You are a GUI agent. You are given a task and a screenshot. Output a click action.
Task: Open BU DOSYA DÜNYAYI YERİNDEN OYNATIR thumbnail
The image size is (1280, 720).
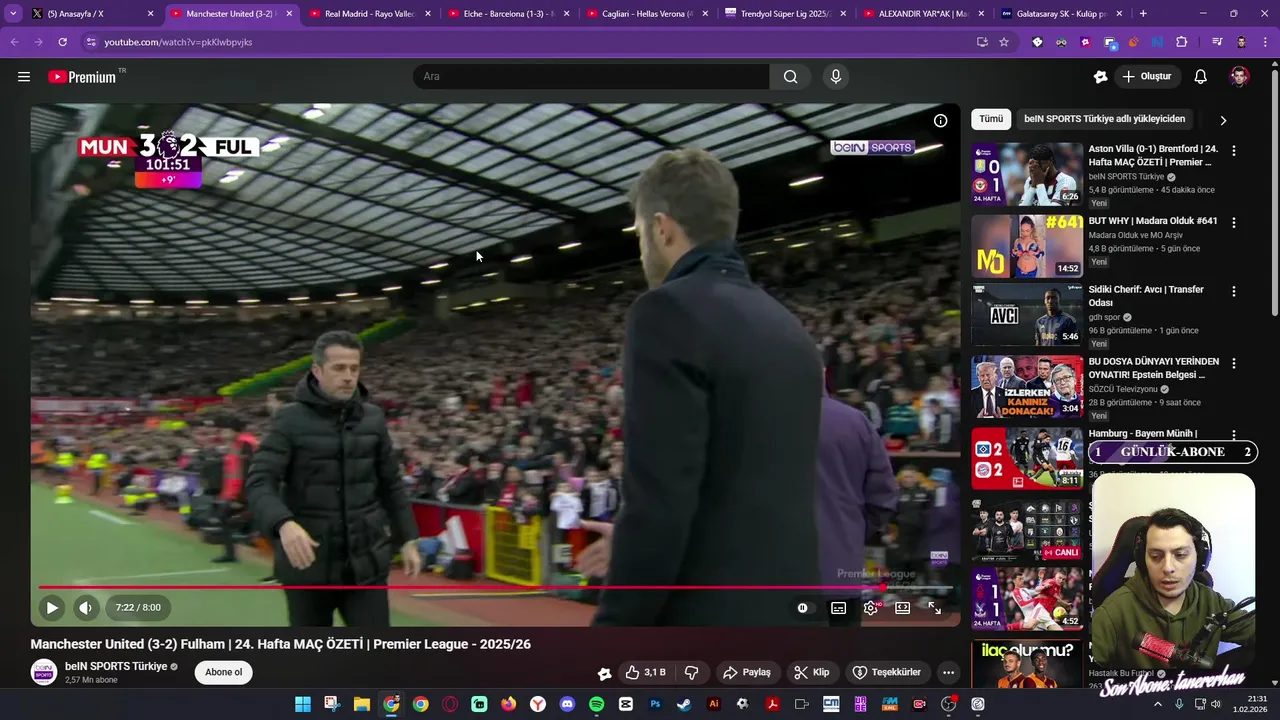(1027, 387)
